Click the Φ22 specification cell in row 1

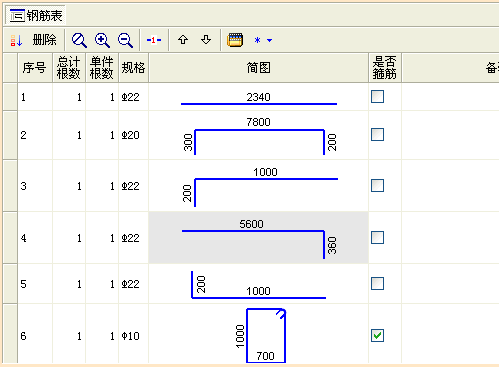click(133, 97)
